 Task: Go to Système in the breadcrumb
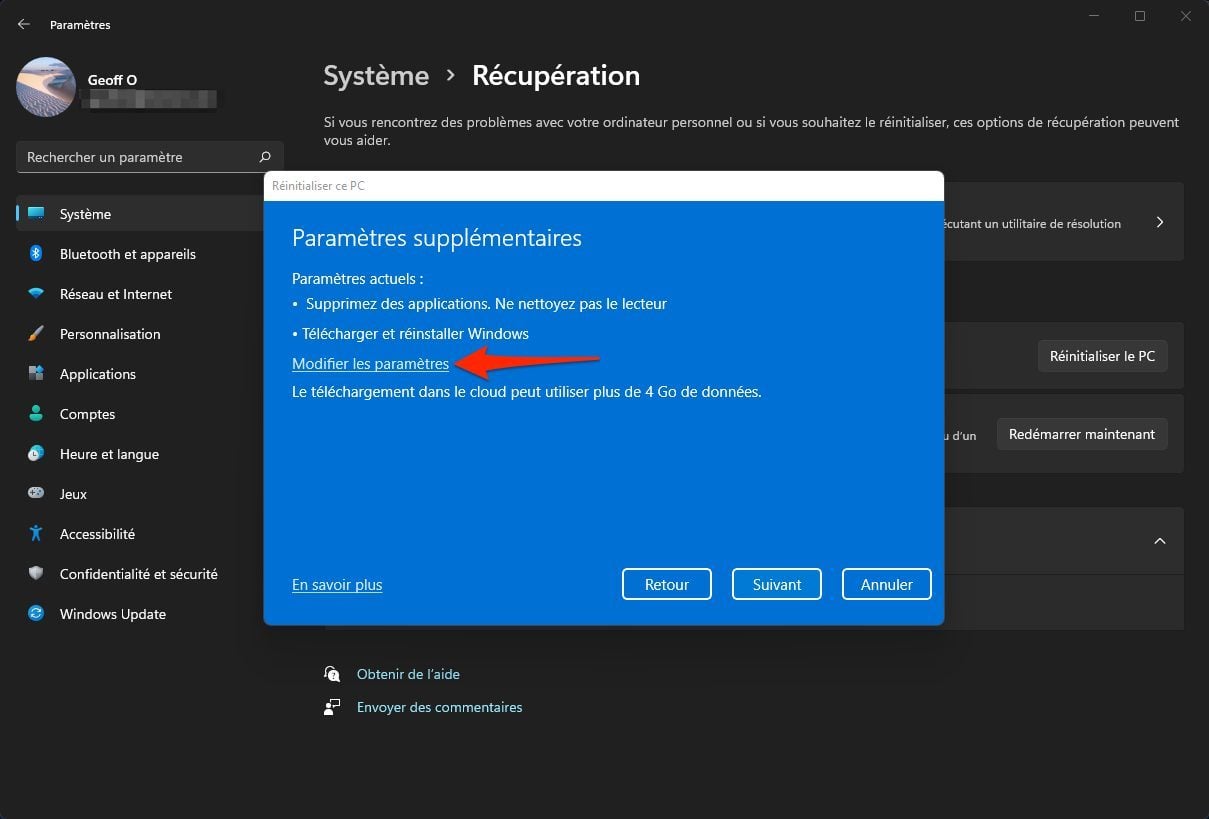[376, 76]
